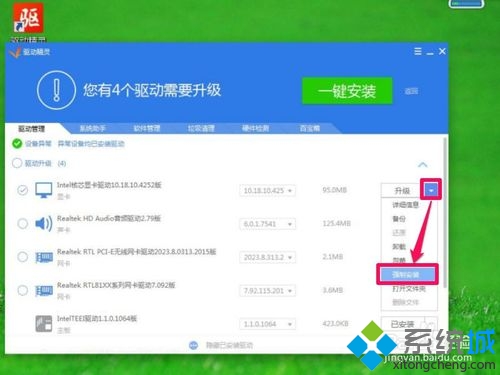This screenshot has width=500, height=375.
Task: Click 异常设备均已安装驱动 status text
Action: 91,144
